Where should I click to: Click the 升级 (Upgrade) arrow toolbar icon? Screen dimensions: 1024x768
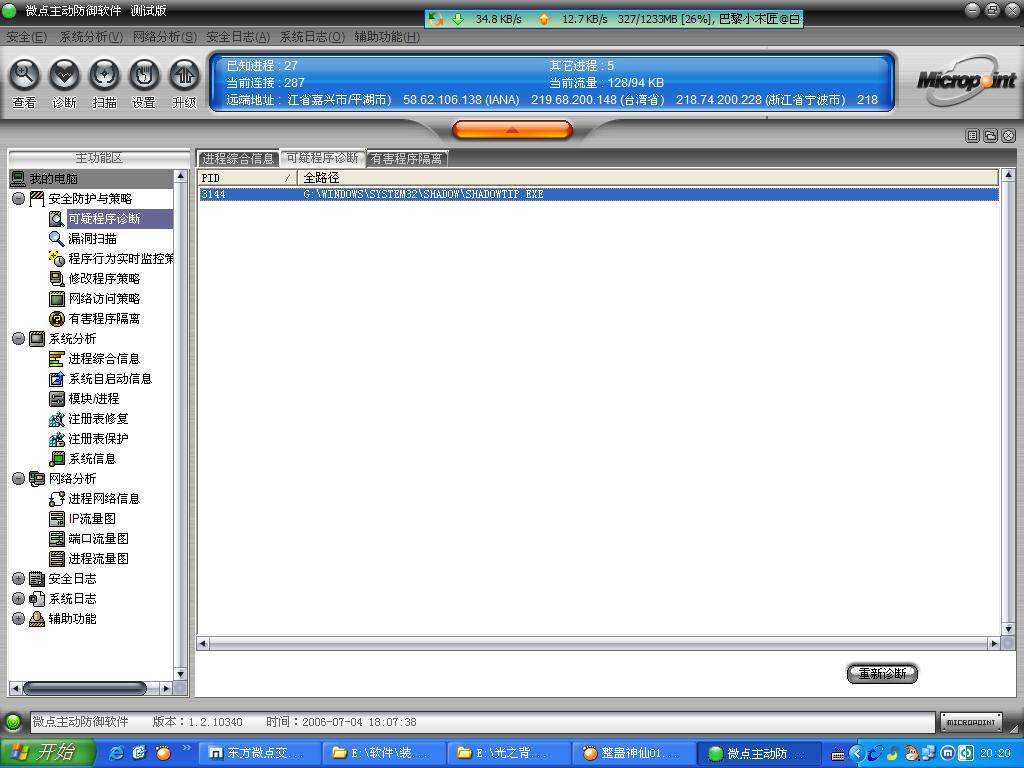(184, 75)
